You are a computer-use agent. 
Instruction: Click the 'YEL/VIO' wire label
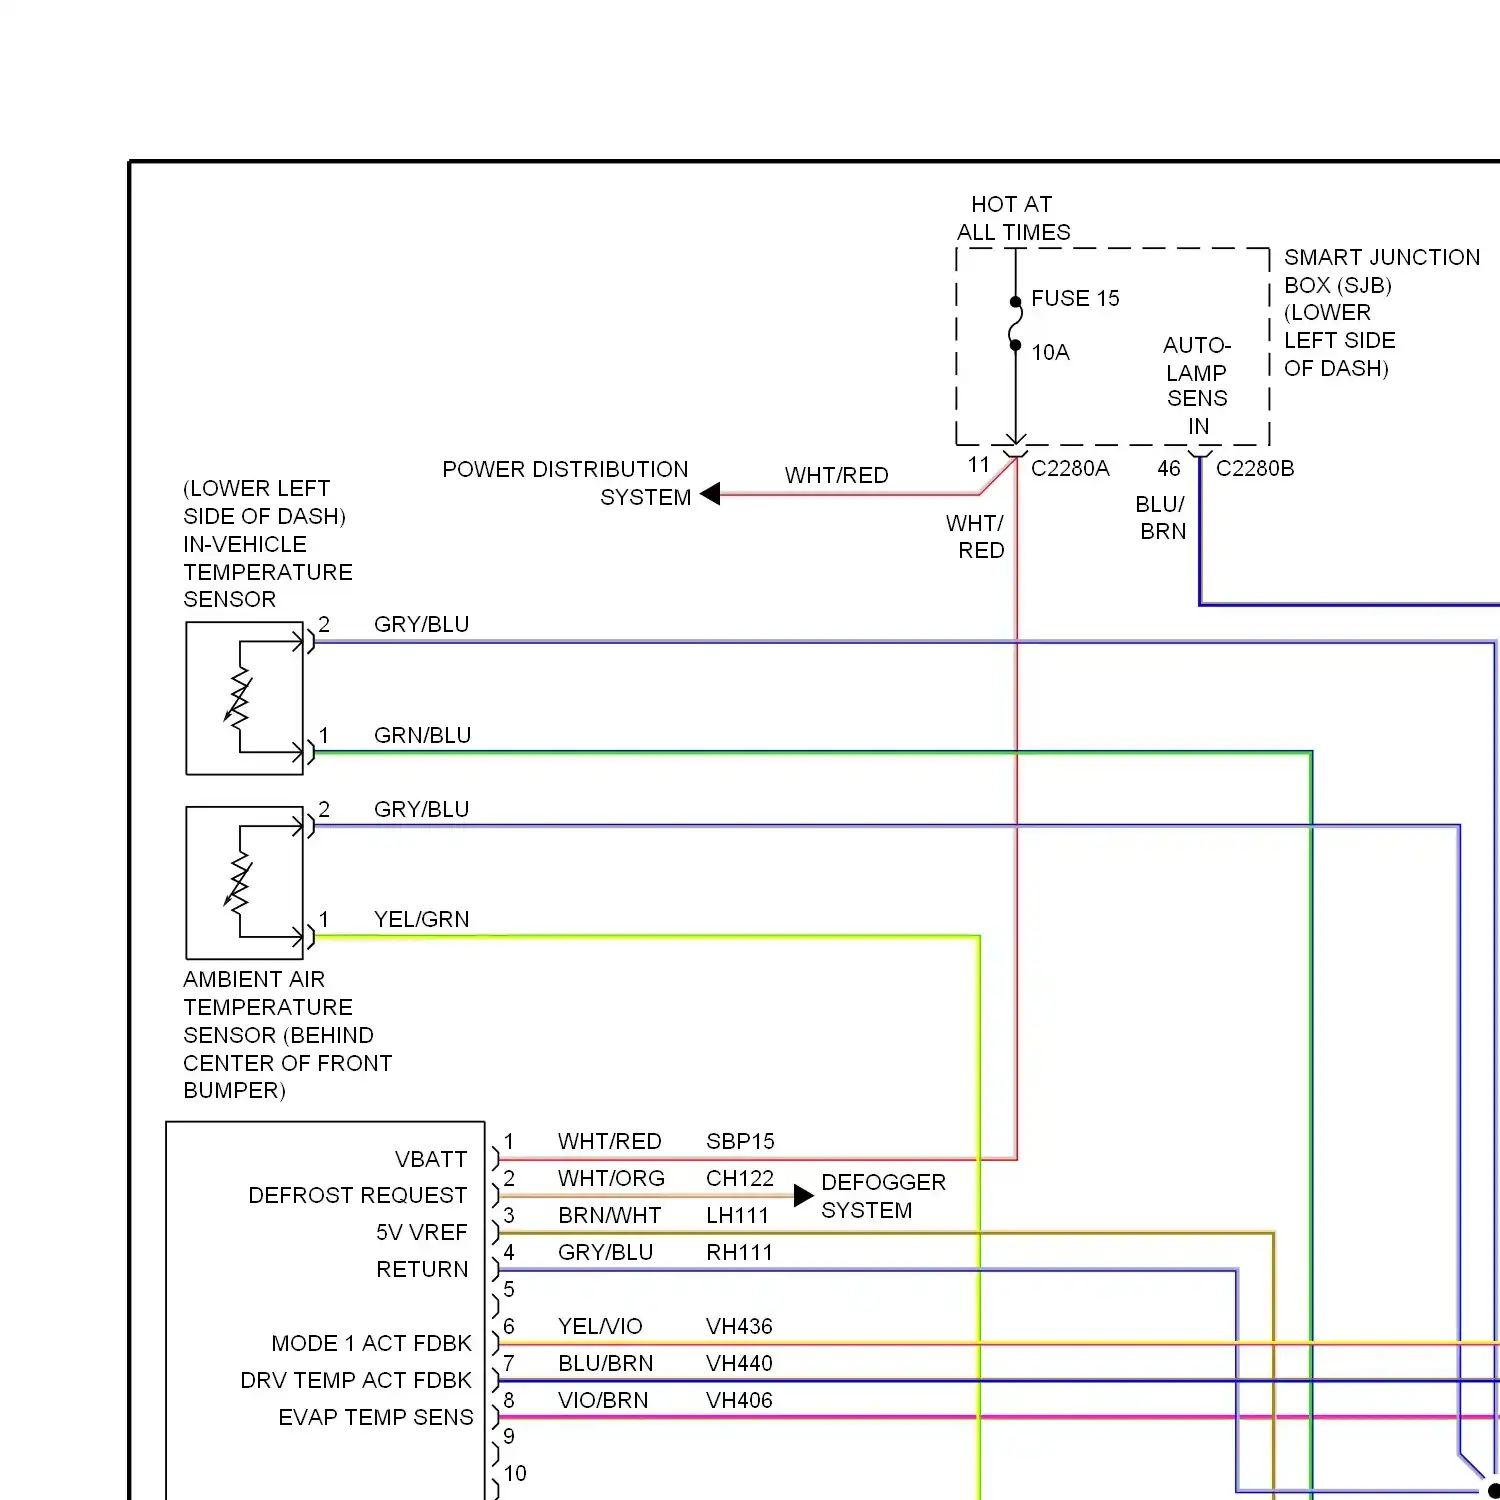point(600,1326)
